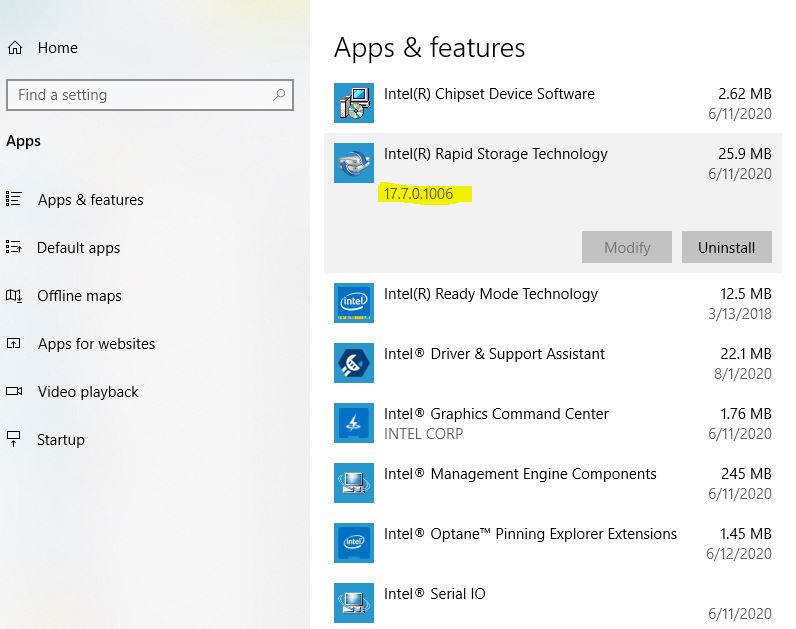
Task: Select Apps for websites in sidebar
Action: click(x=96, y=344)
